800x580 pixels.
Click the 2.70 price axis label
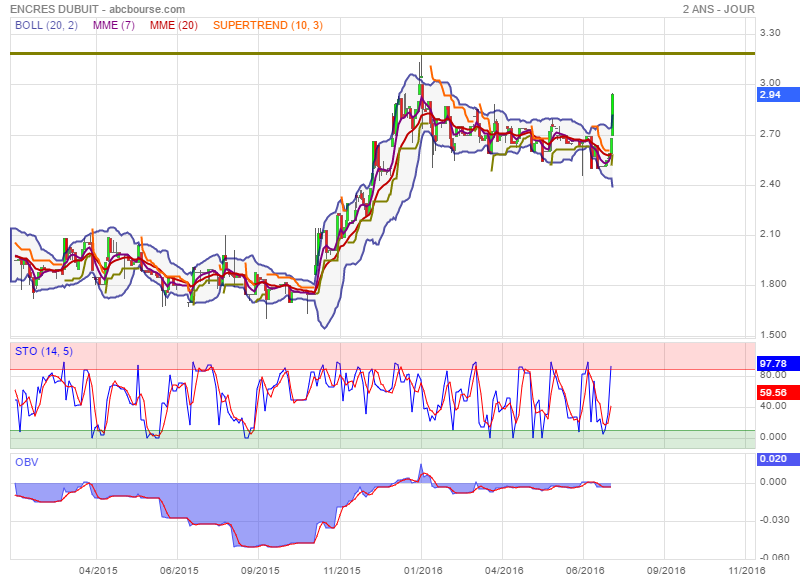(770, 134)
